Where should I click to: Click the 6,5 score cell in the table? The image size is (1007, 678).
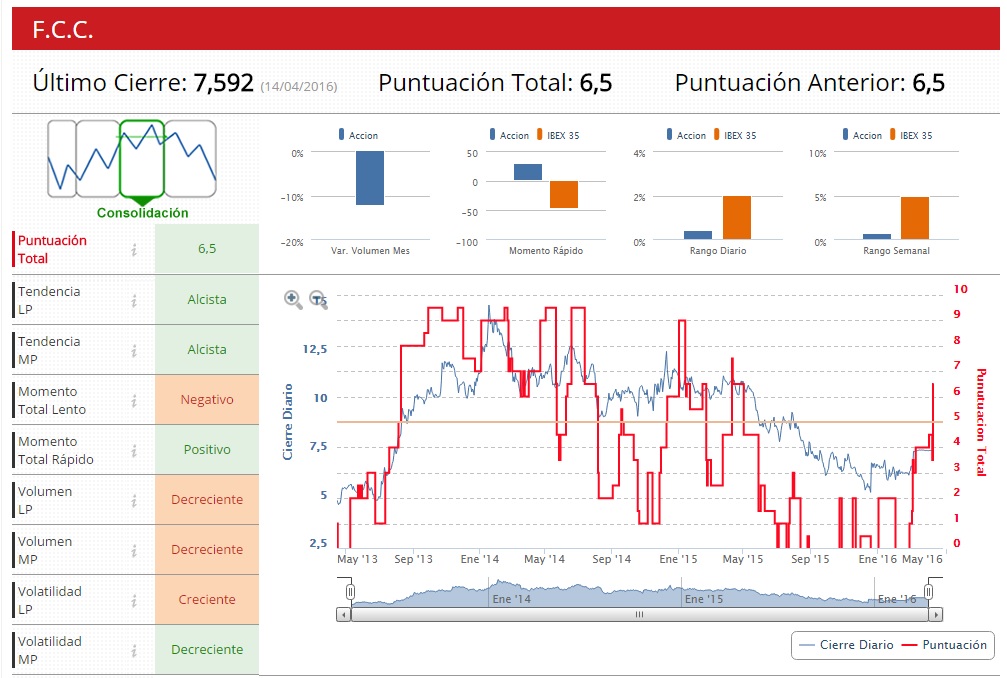coord(207,248)
